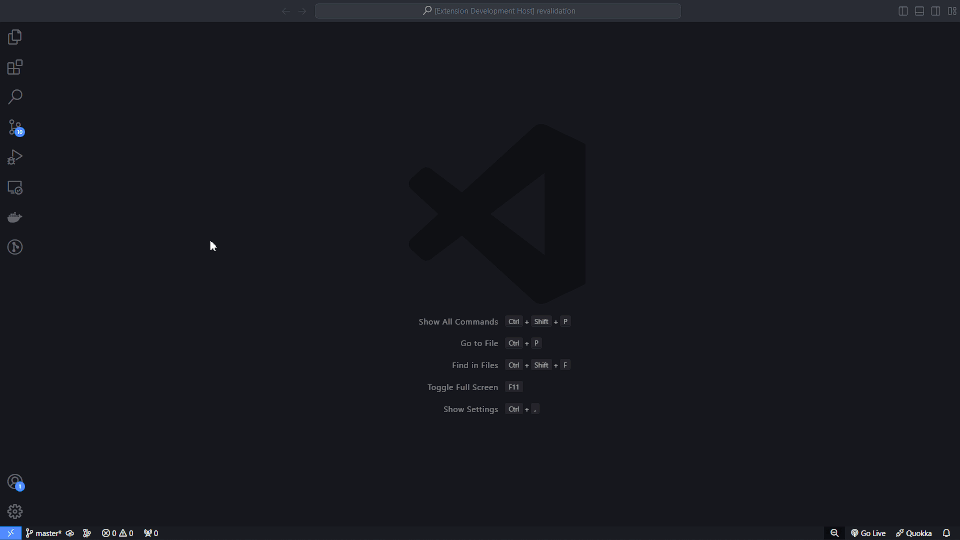The height and width of the screenshot is (540, 960).
Task: Toggle the primary side bar
Action: (903, 11)
